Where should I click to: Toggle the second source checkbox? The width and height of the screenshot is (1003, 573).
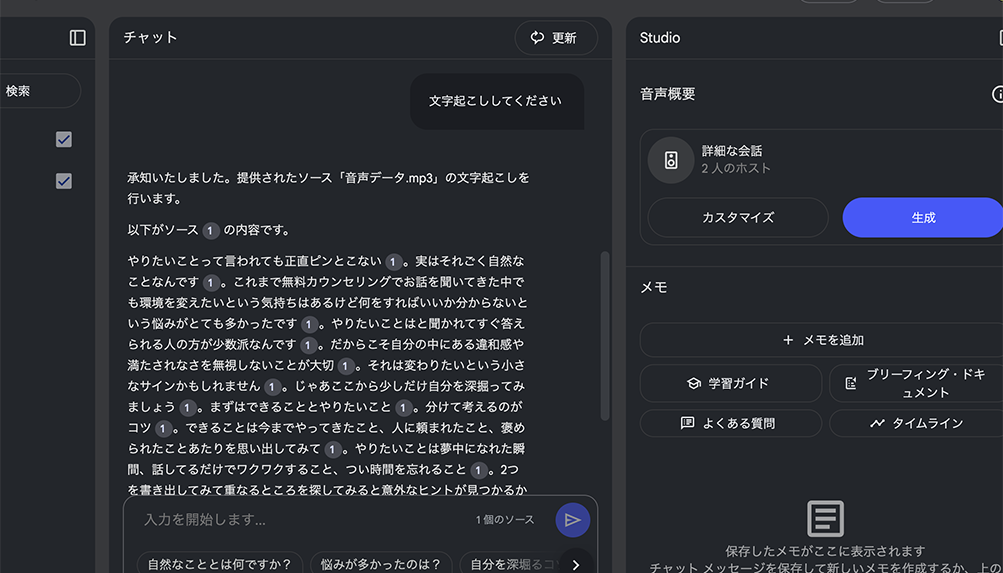click(63, 181)
